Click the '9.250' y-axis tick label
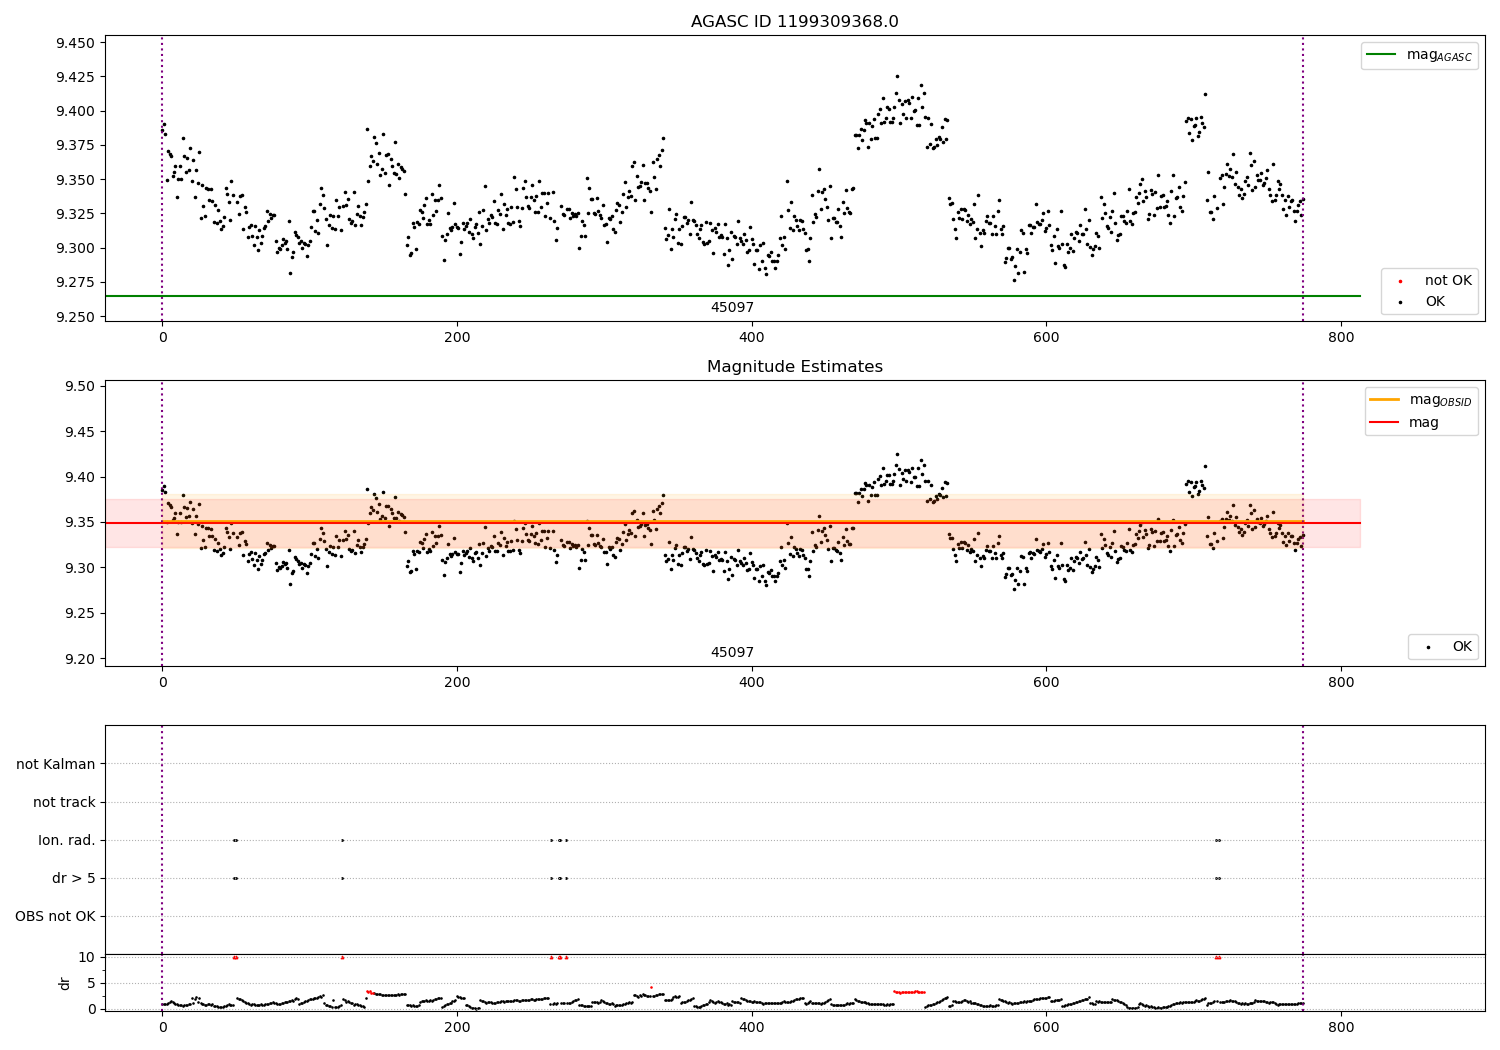Viewport: 1500px width, 1050px height. click(x=75, y=317)
